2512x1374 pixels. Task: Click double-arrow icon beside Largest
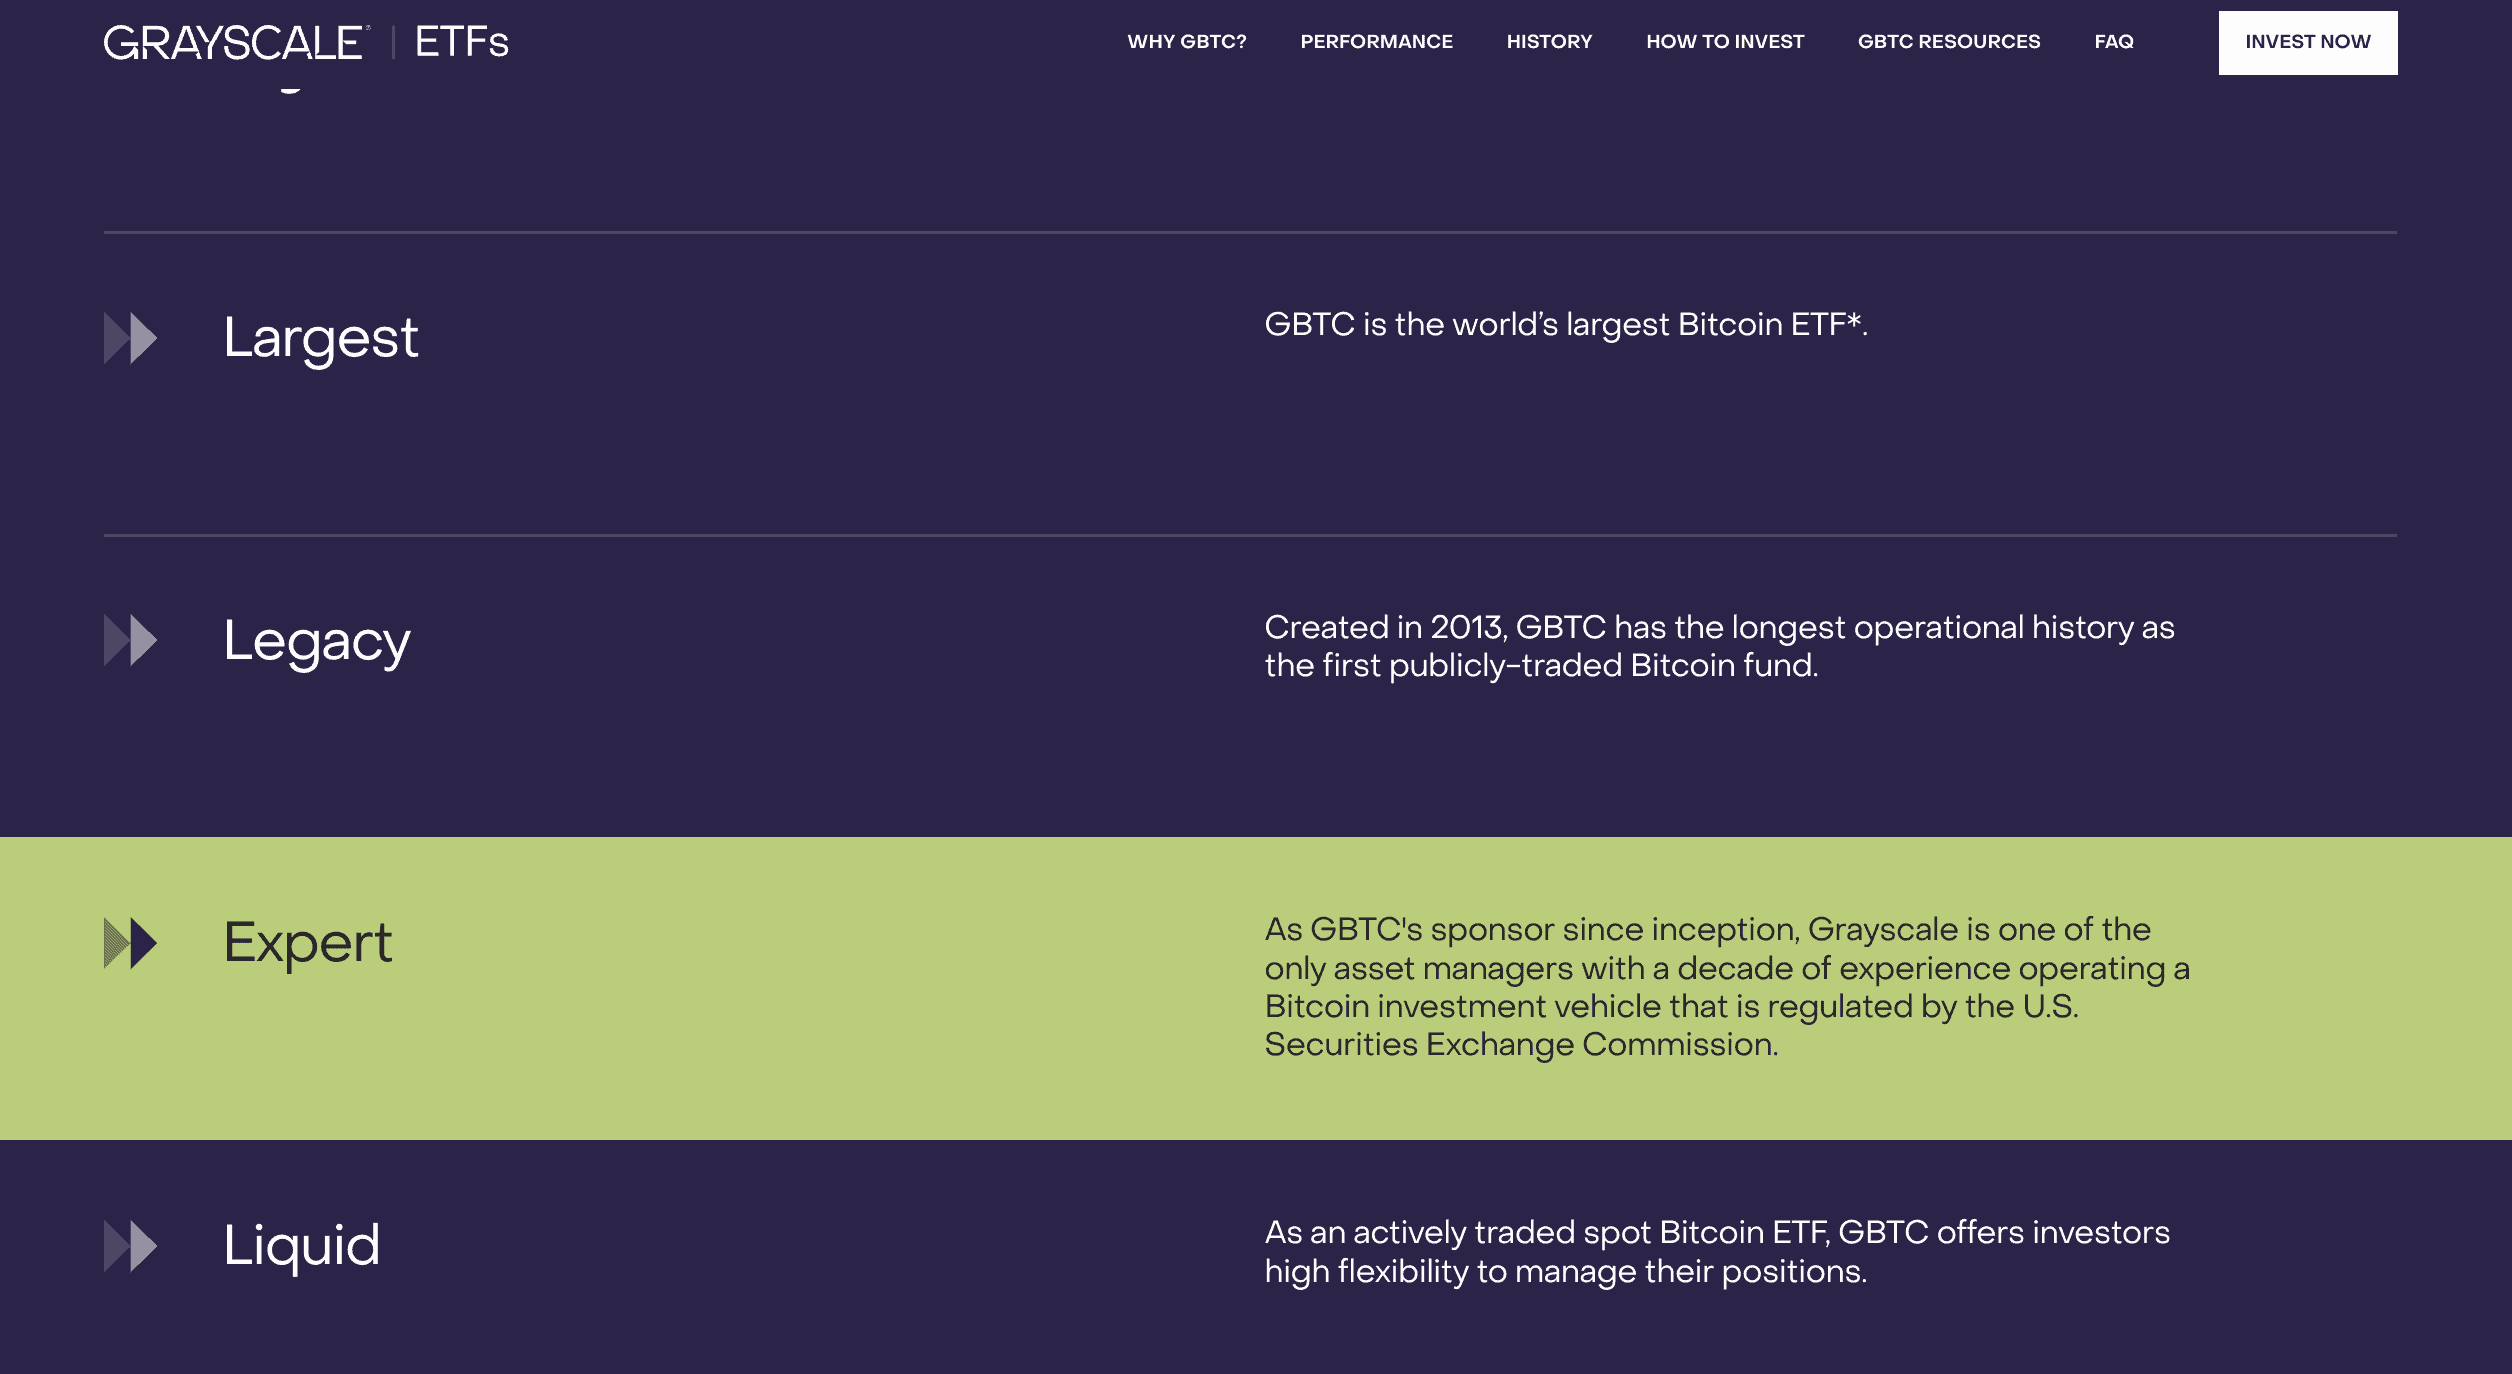[131, 338]
